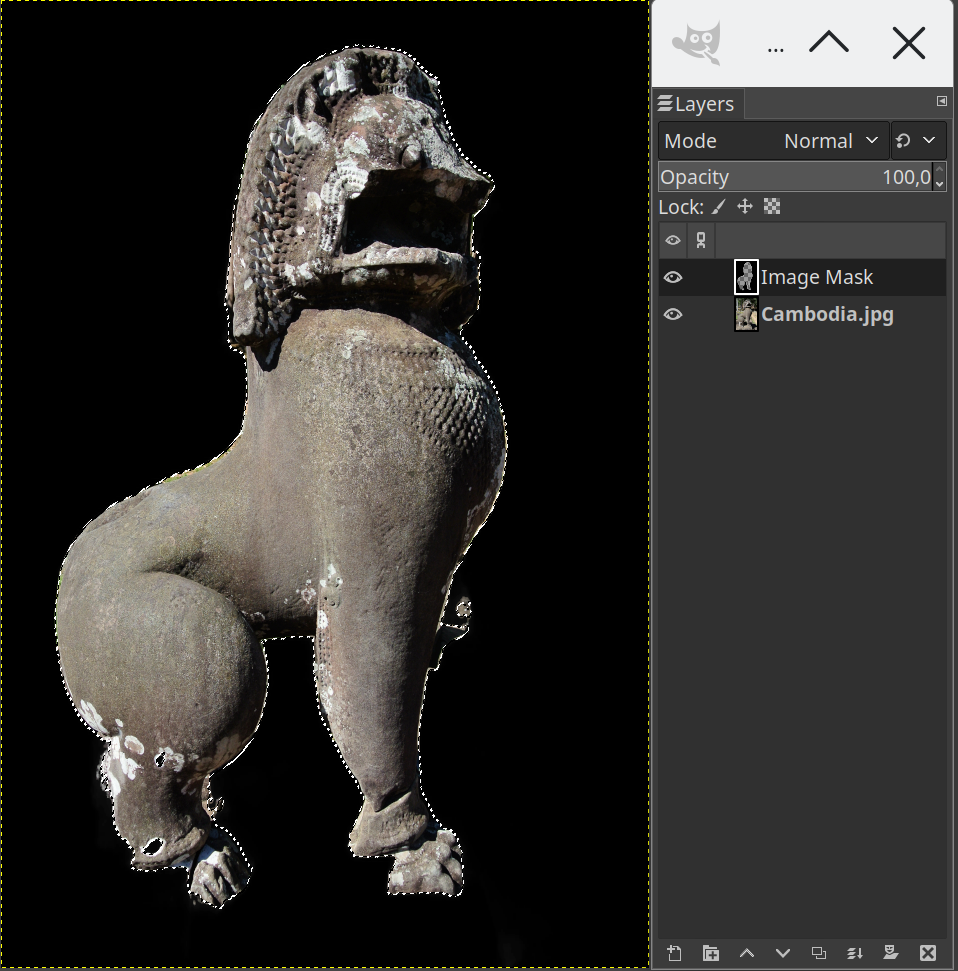Toggle lock alpha channel
Image resolution: width=958 pixels, height=971 pixels.
point(772,207)
